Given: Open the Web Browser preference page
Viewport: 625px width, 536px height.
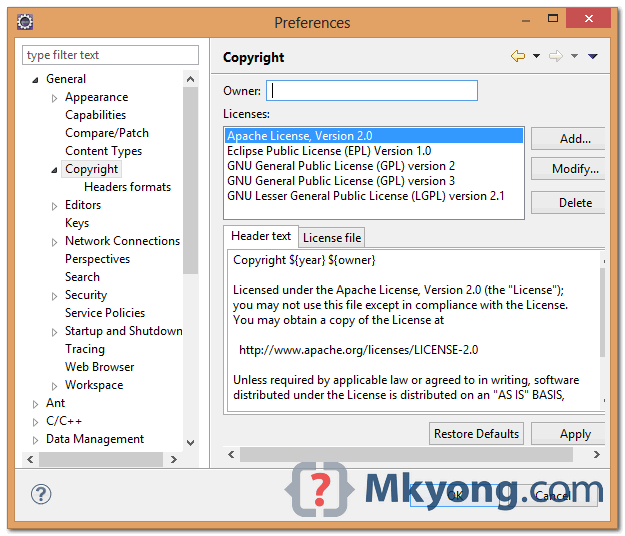Looking at the screenshot, I should [99, 367].
